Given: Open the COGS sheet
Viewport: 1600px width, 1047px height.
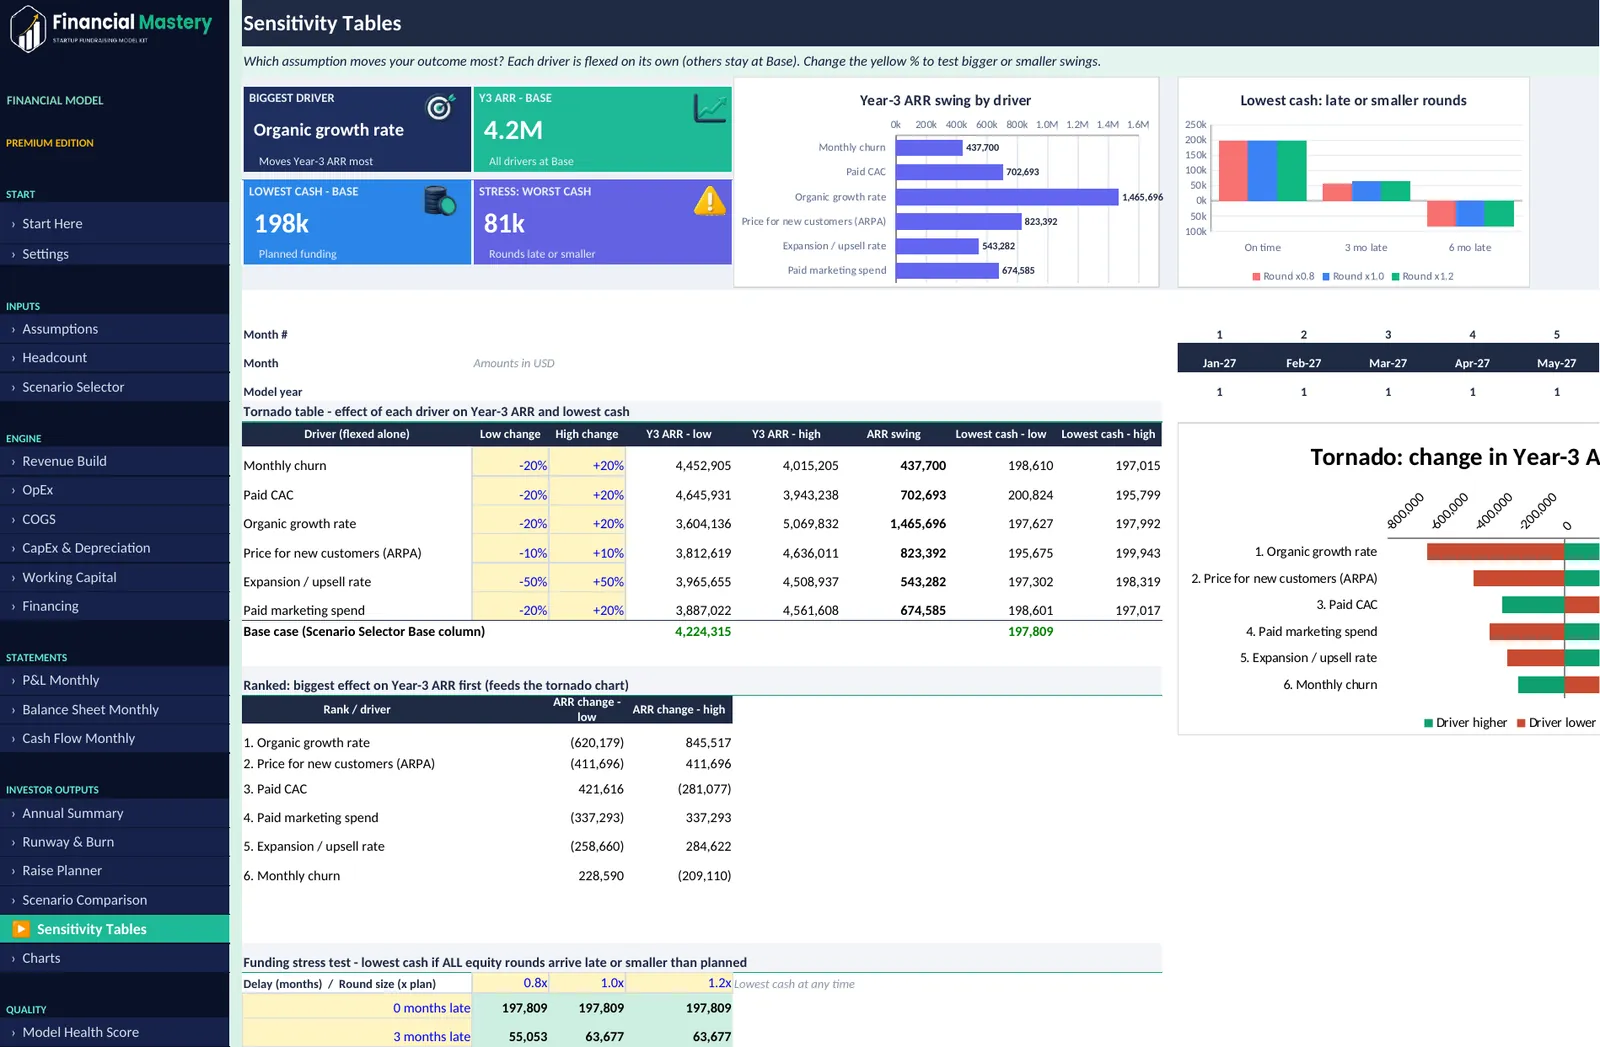Looking at the screenshot, I should pos(115,519).
